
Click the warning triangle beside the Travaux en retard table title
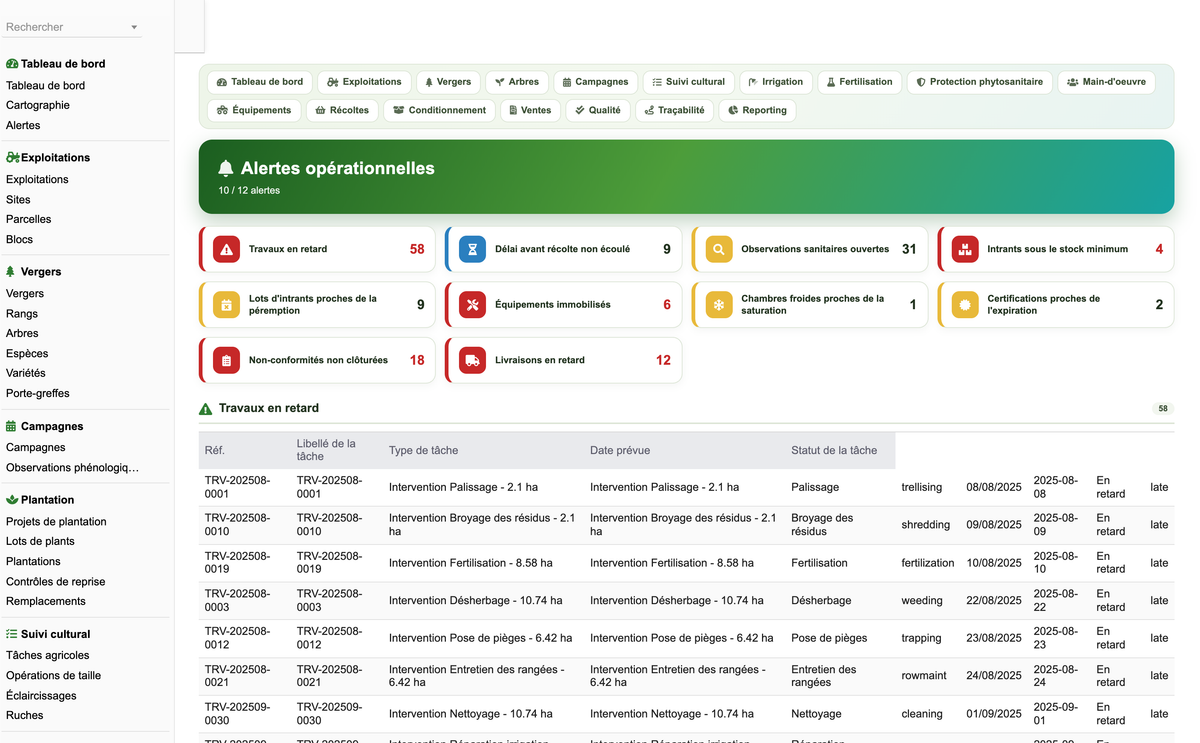[206, 409]
